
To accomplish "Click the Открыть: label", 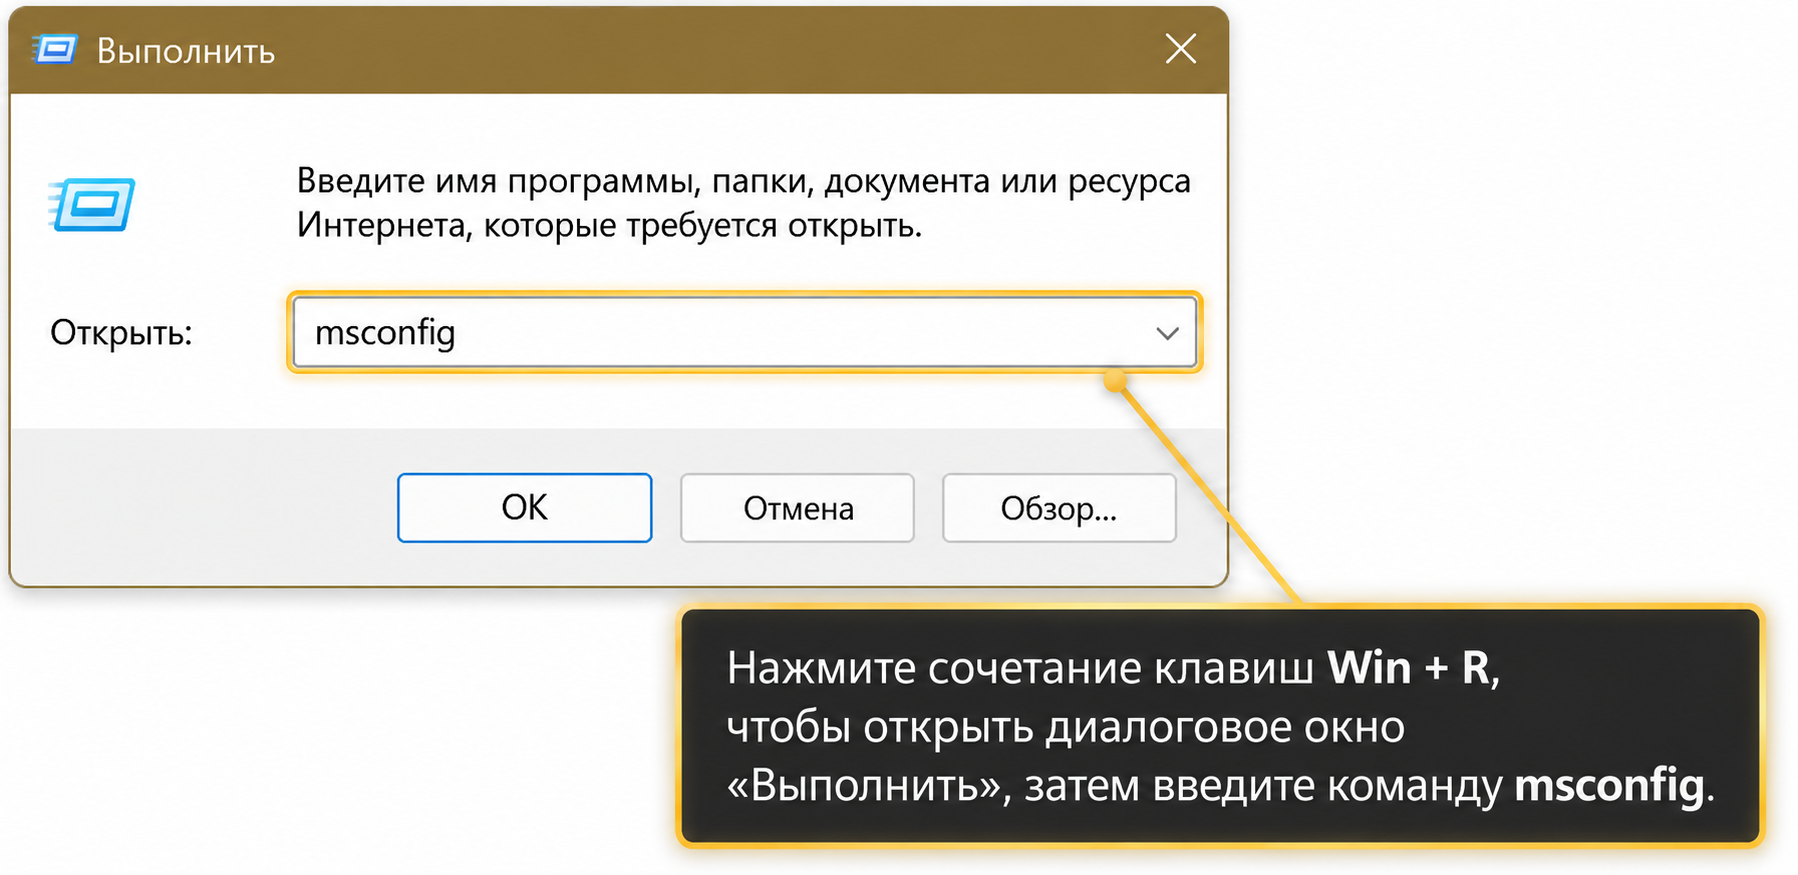I will (x=121, y=333).
